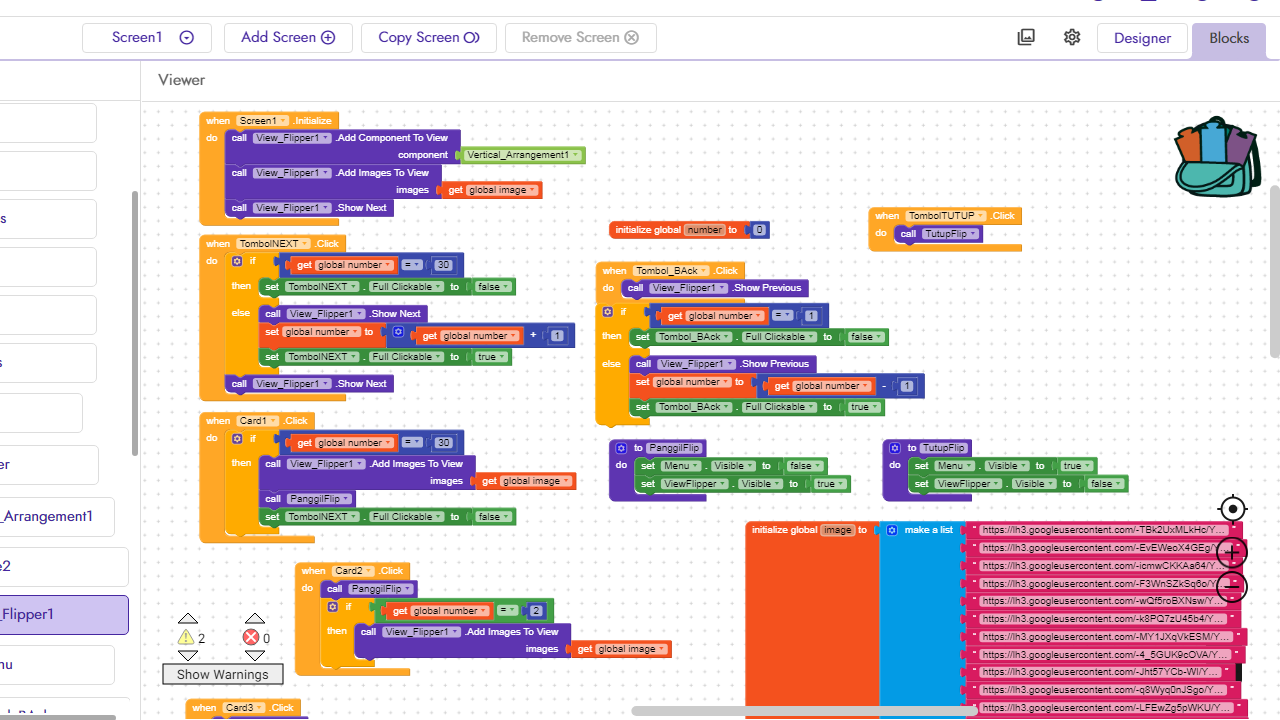Select the Blocks tab
This screenshot has height=720, width=1280.
pyautogui.click(x=1228, y=37)
